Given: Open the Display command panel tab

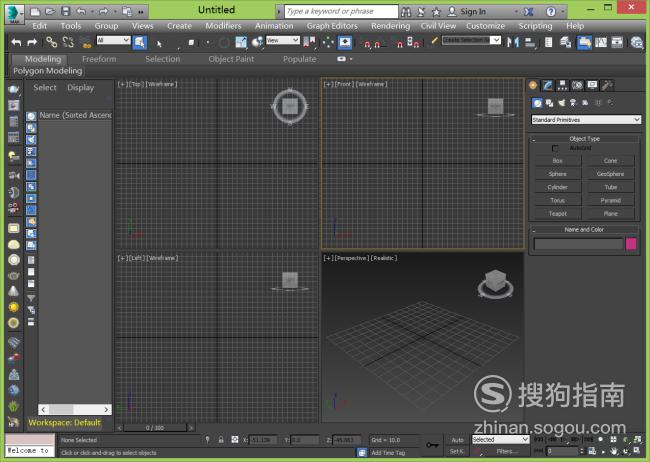Looking at the screenshot, I should [592, 85].
